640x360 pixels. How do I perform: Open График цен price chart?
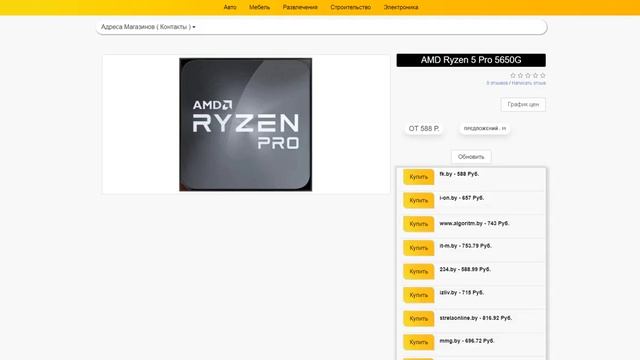pos(523,104)
